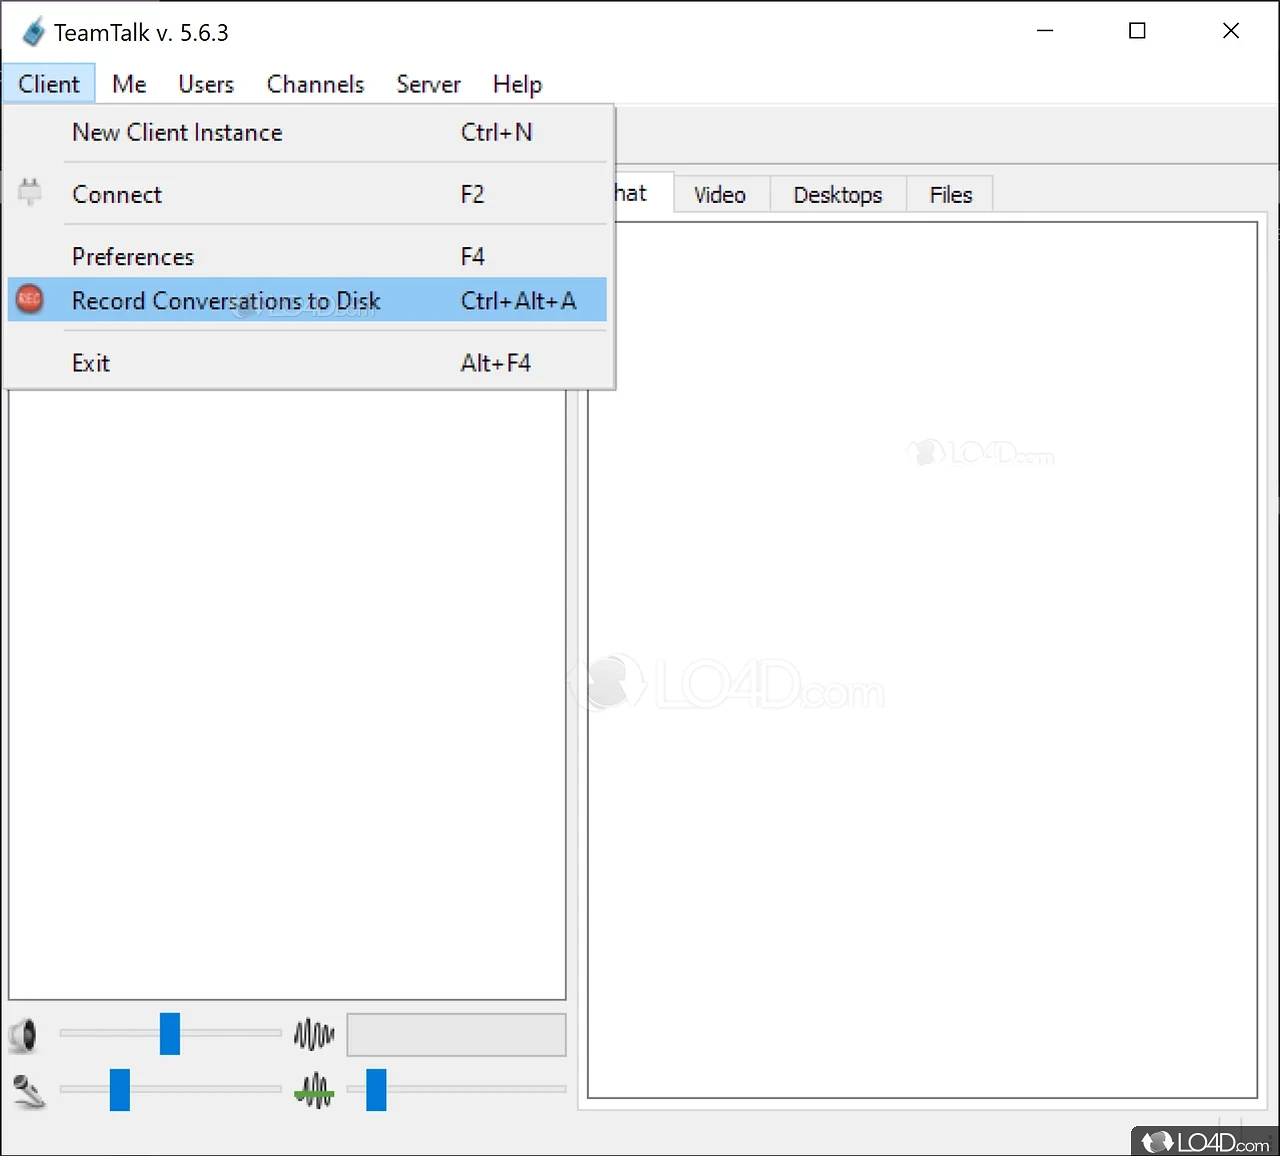Click the microphone level slider handle
The image size is (1280, 1156).
click(x=120, y=1090)
